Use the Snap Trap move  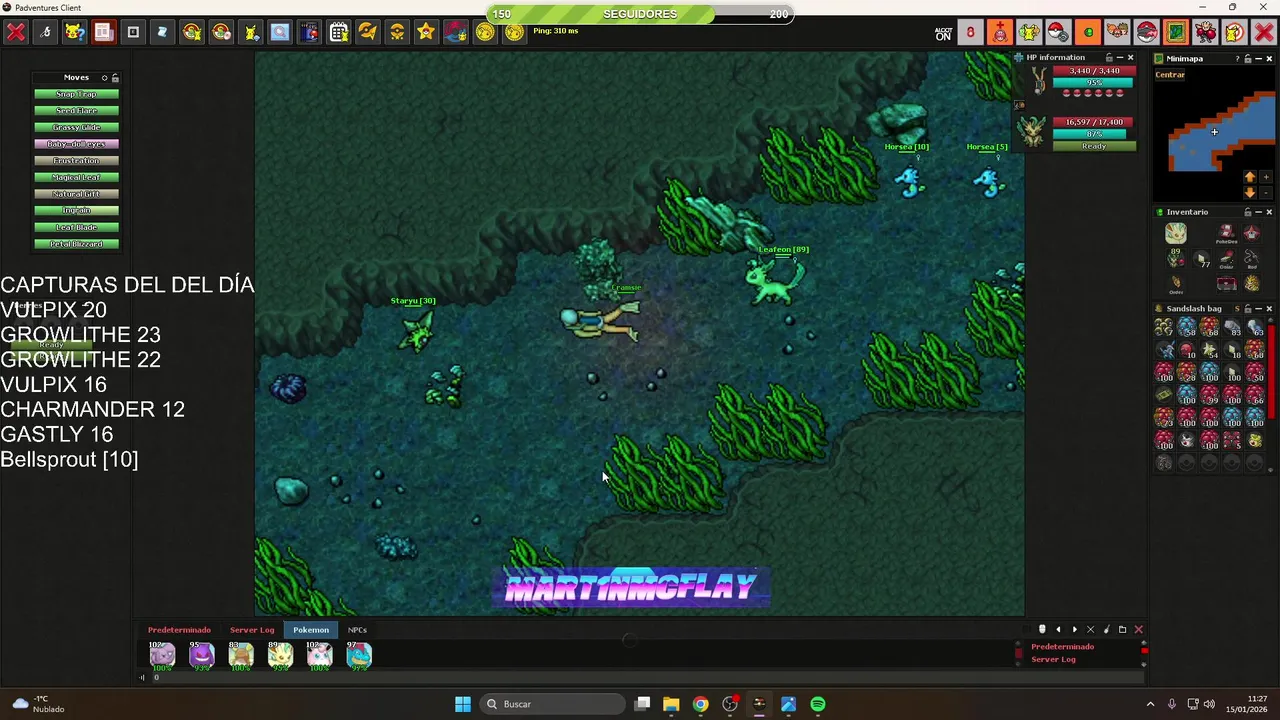click(76, 94)
